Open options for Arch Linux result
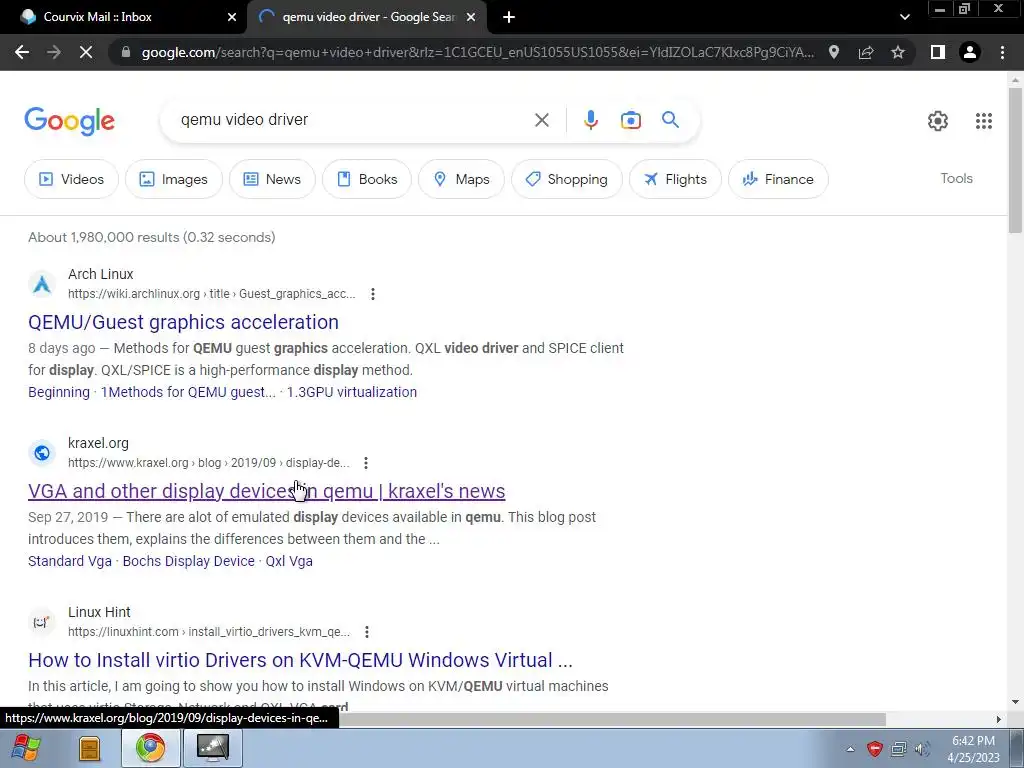This screenshot has width=1024, height=768. point(373,294)
